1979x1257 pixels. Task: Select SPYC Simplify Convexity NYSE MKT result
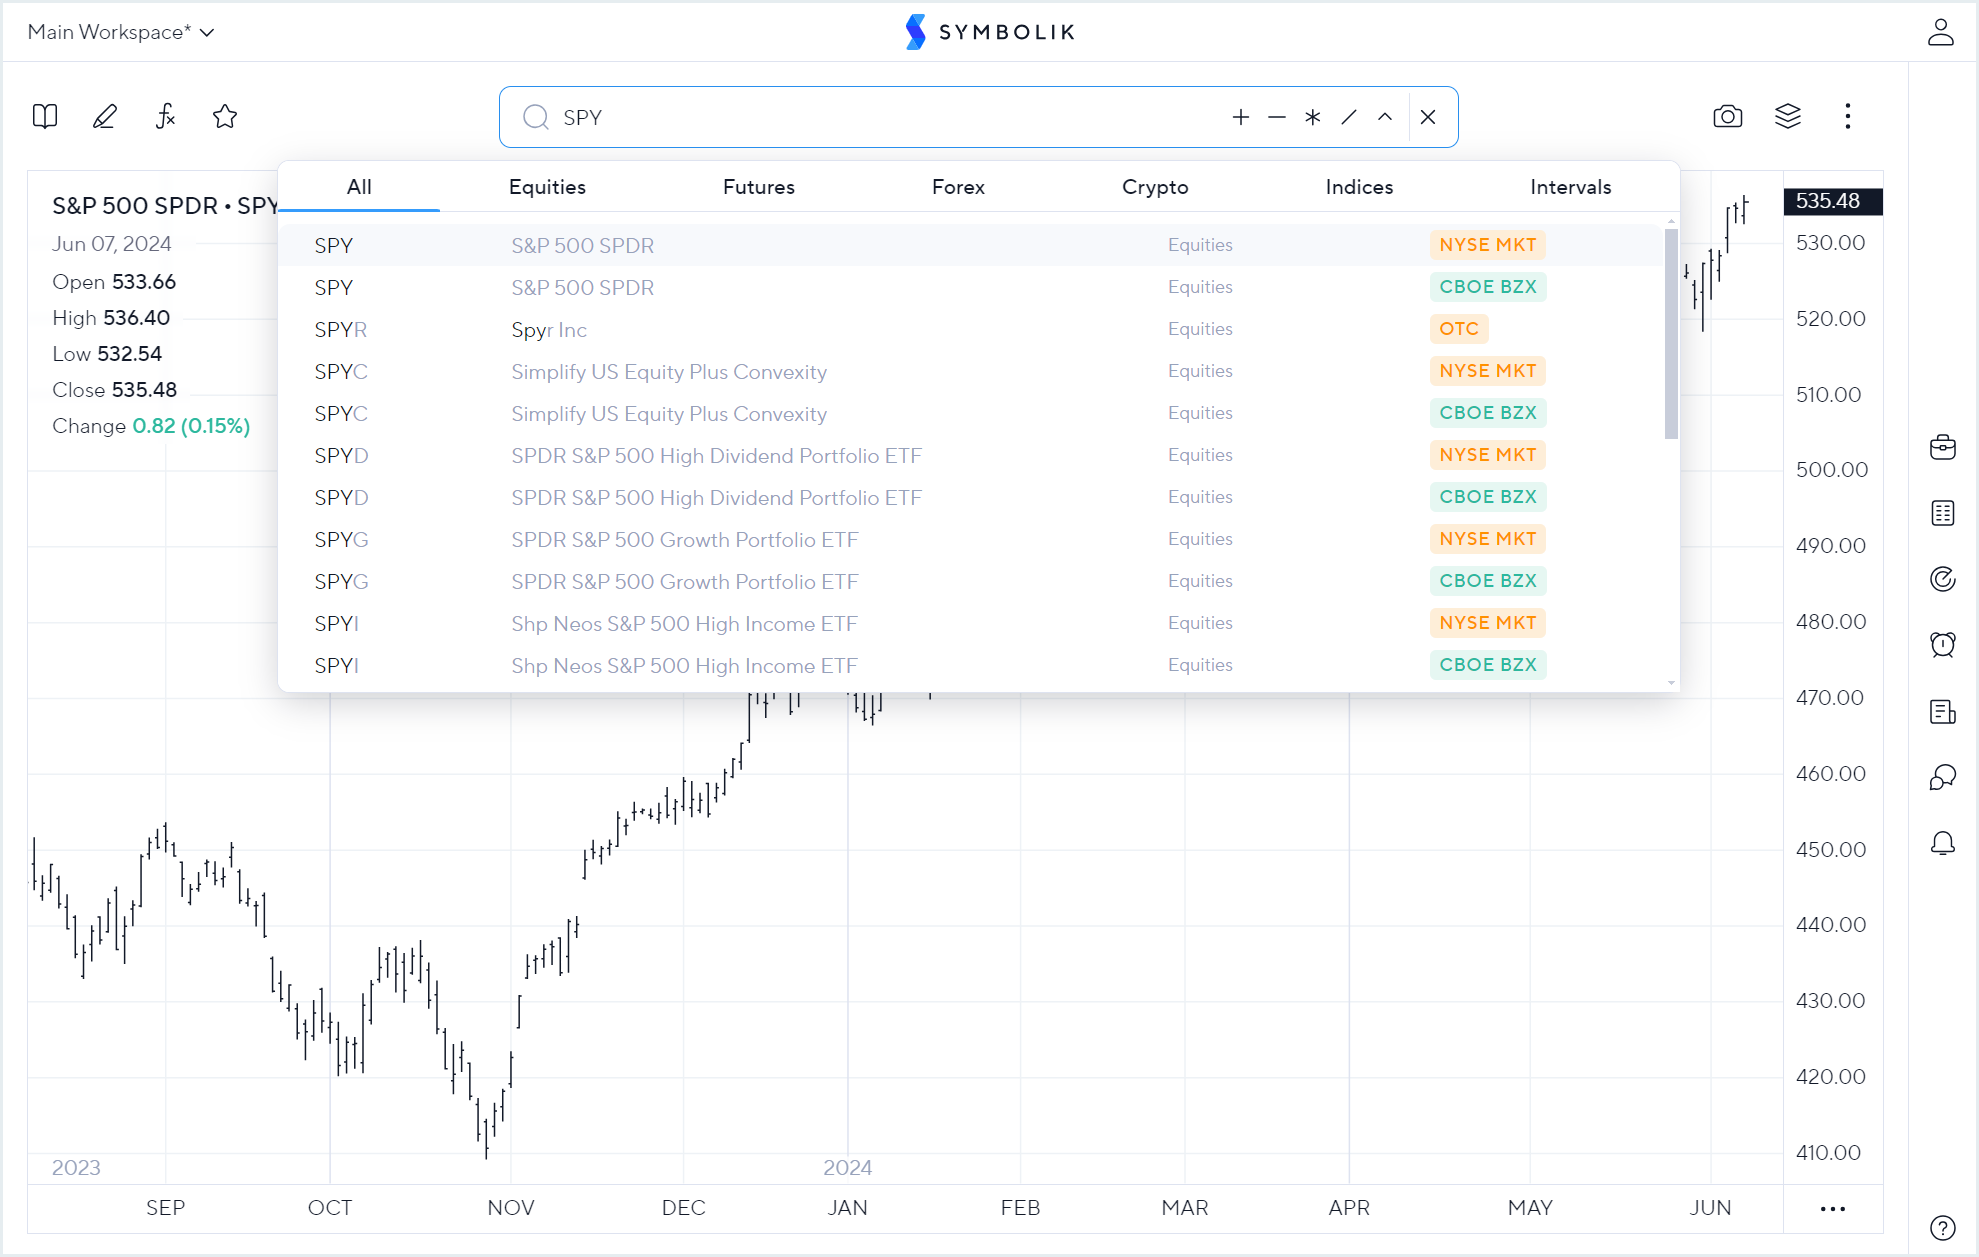coord(971,371)
